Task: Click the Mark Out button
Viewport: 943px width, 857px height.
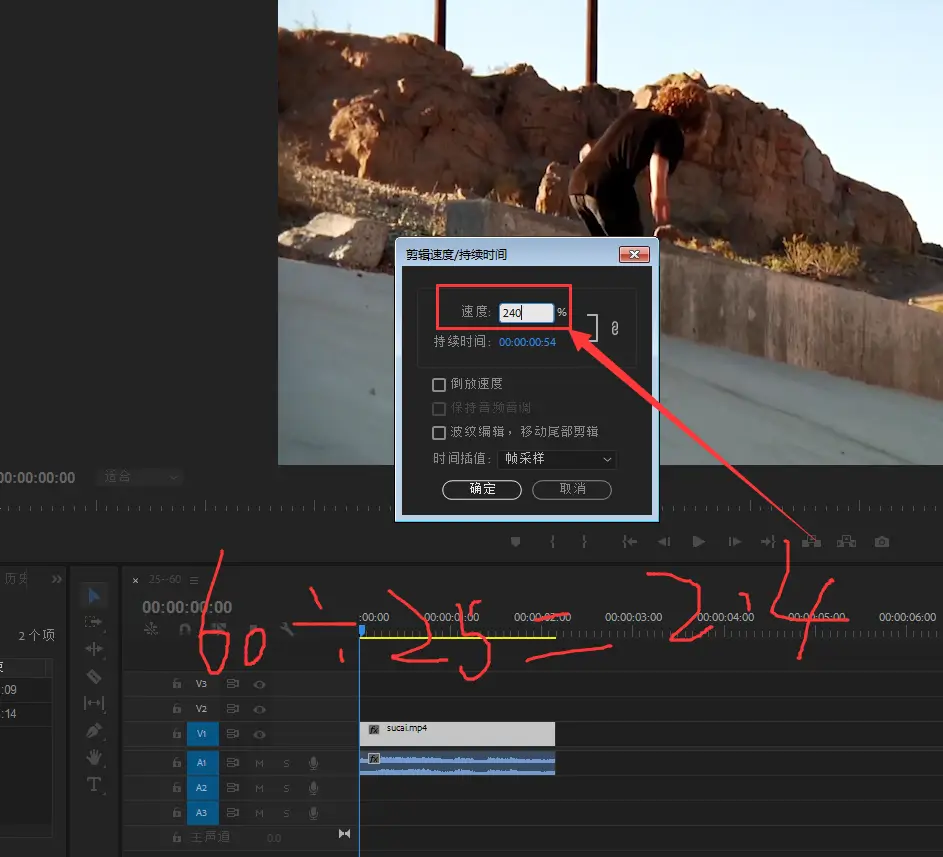Action: pyautogui.click(x=583, y=542)
